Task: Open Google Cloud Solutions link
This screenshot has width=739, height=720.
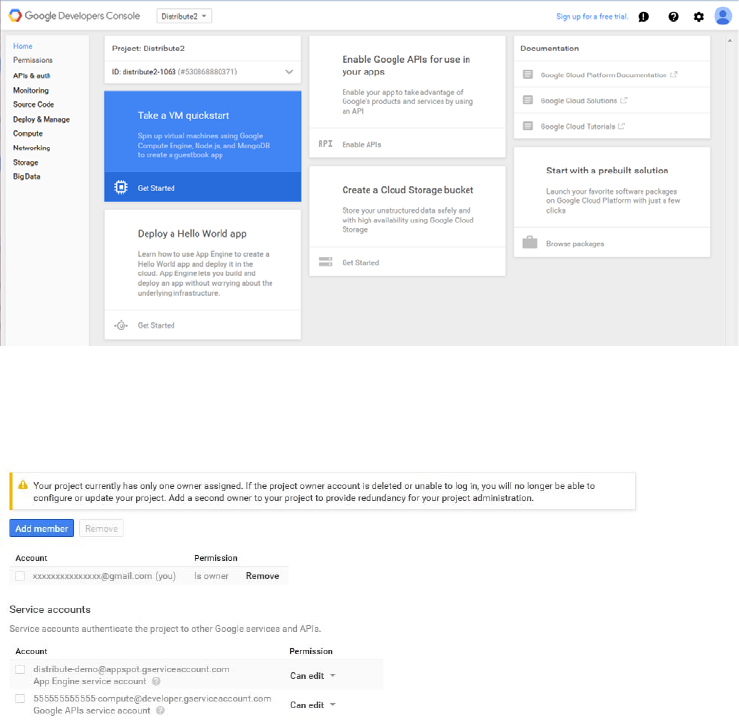Action: [578, 100]
